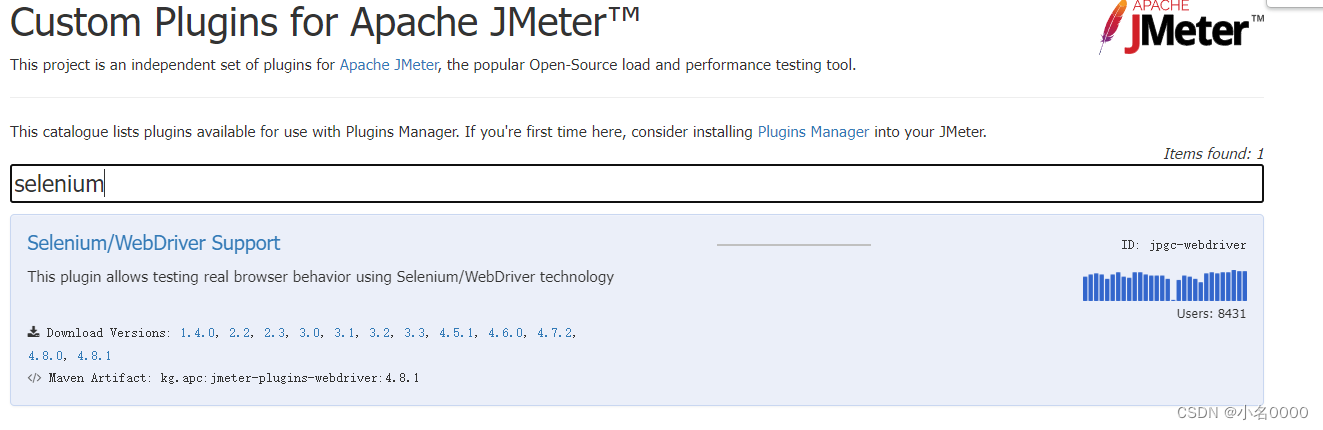Download plugin version 4.8.0
The height and width of the screenshot is (430, 1323).
coord(46,356)
